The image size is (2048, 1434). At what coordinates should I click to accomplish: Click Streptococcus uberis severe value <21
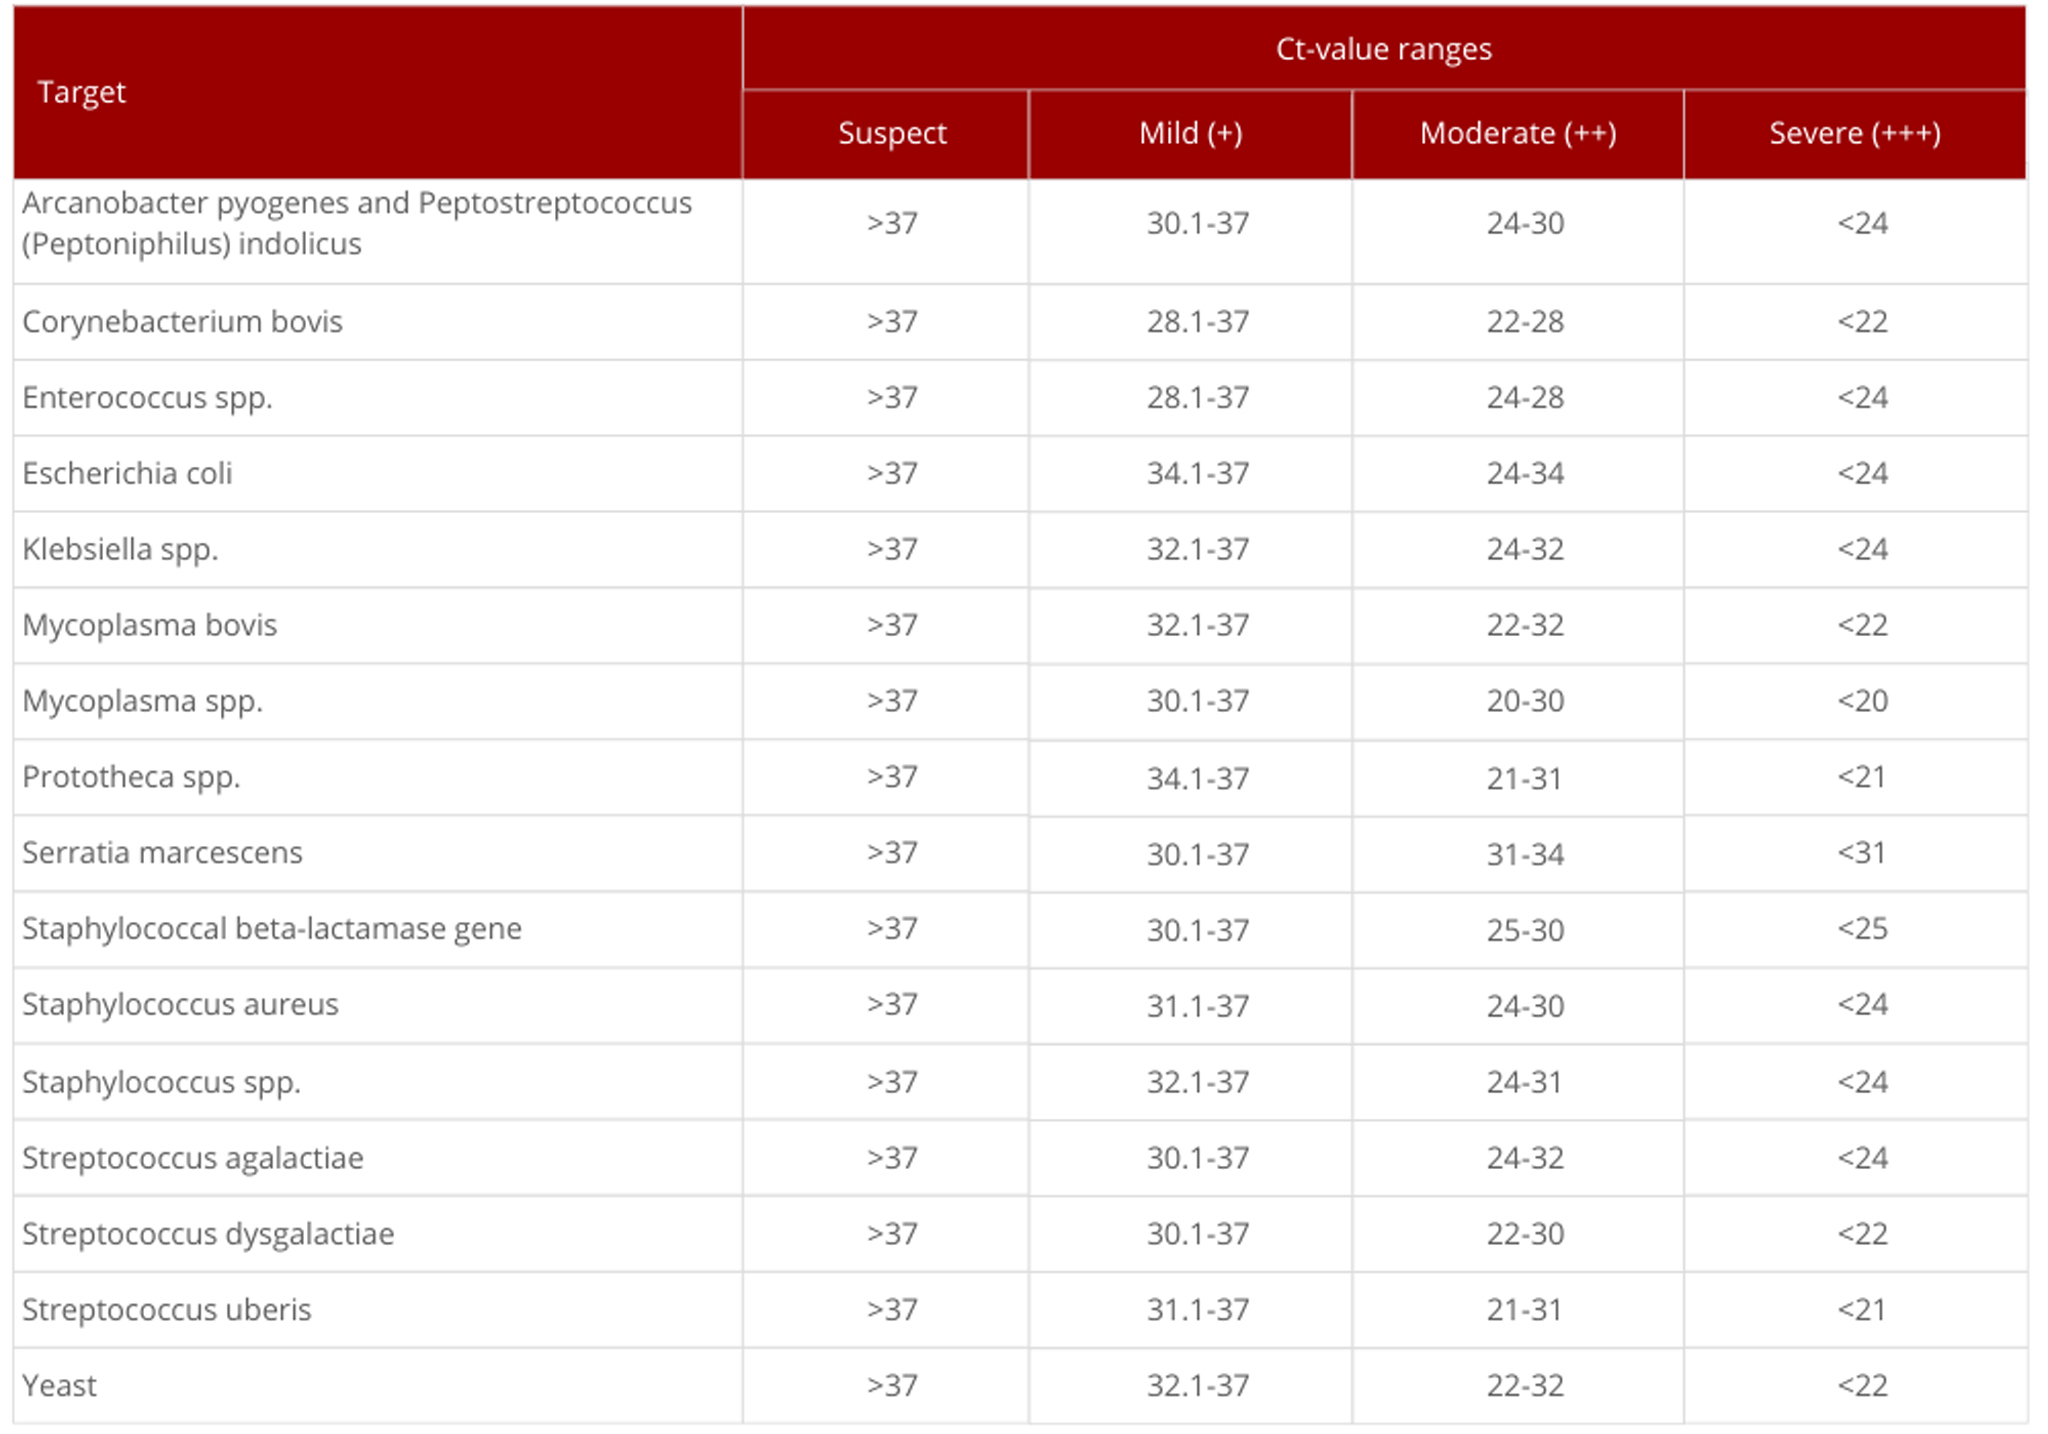click(x=1862, y=1310)
